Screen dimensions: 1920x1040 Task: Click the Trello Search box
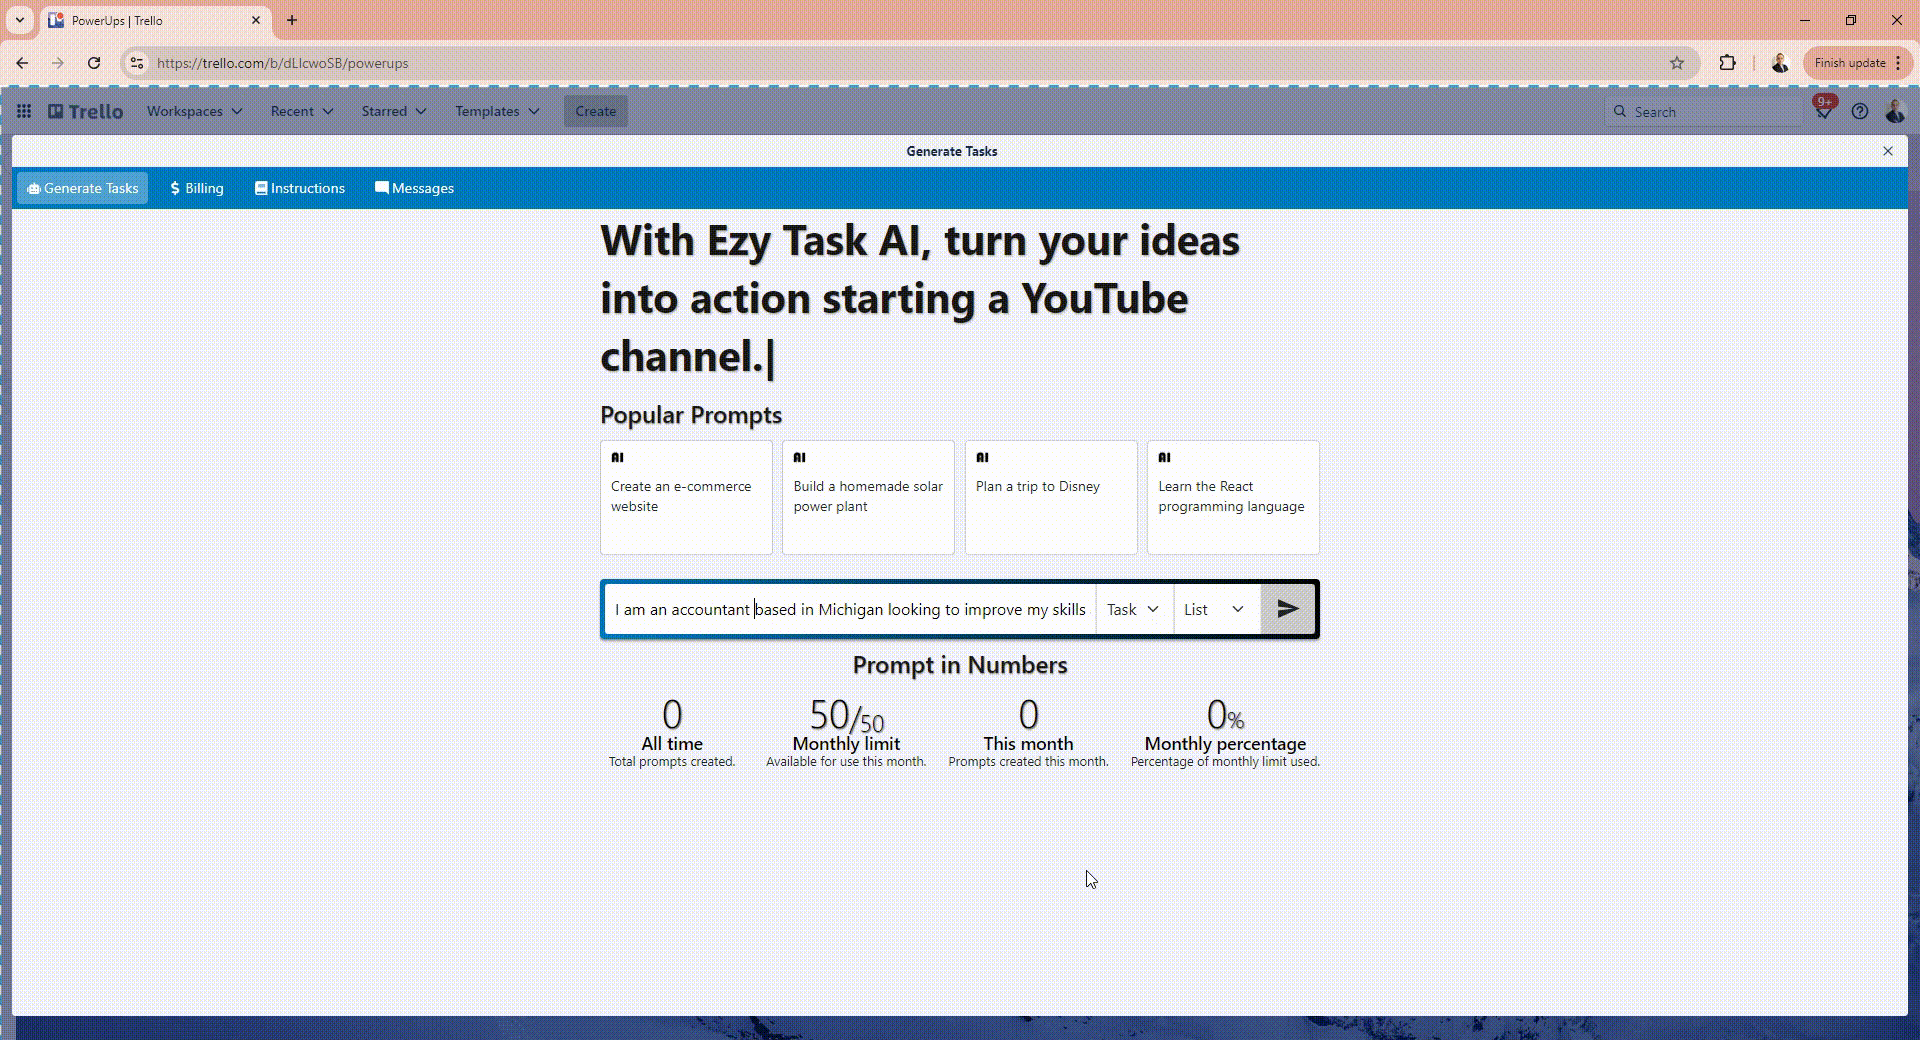tap(1704, 111)
